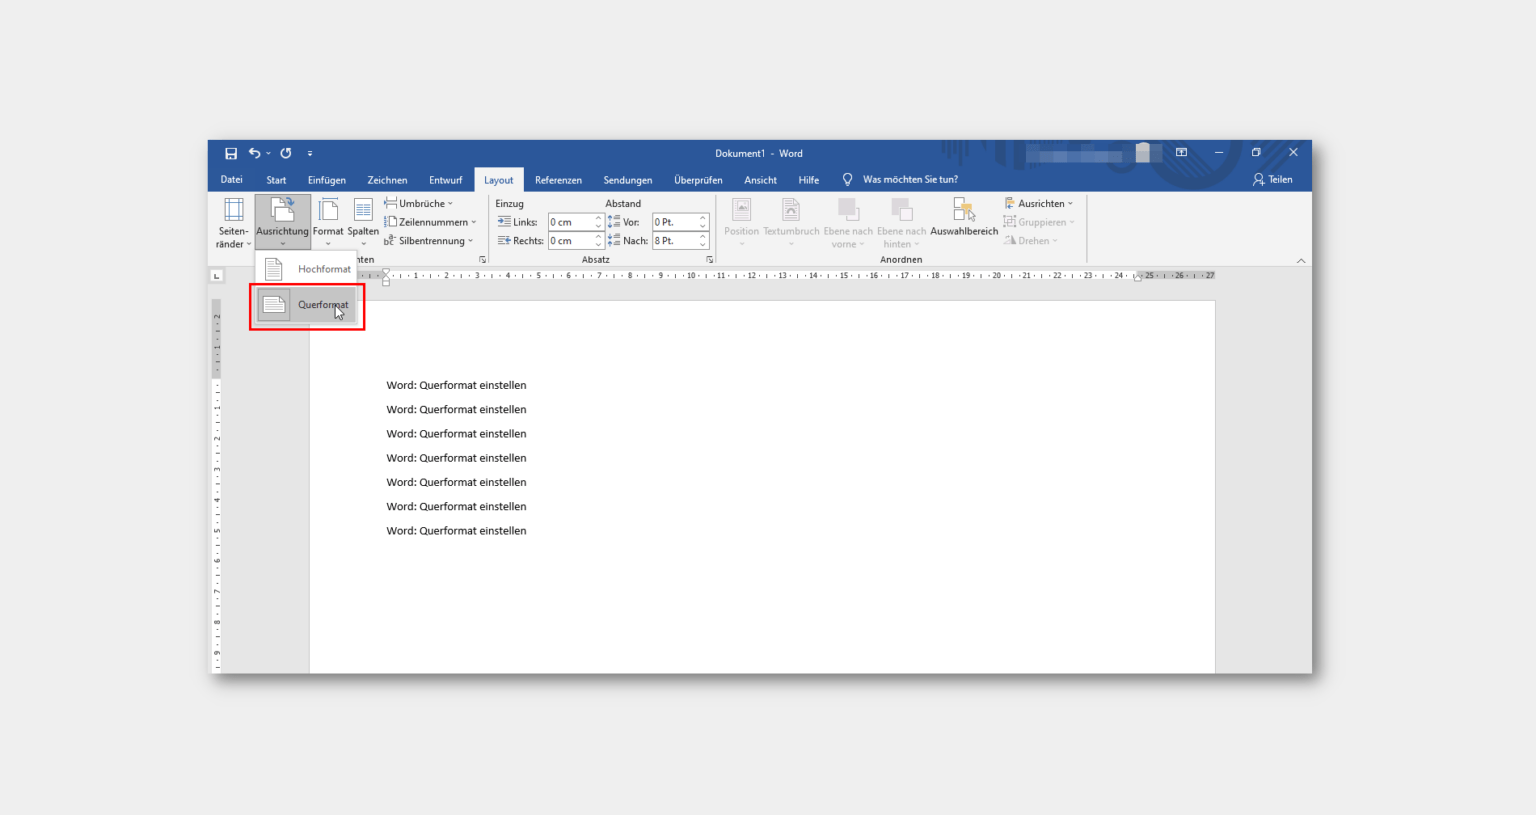Expand the Ausrichtung dropdown
Screen dimensions: 1536x815
click(282, 243)
